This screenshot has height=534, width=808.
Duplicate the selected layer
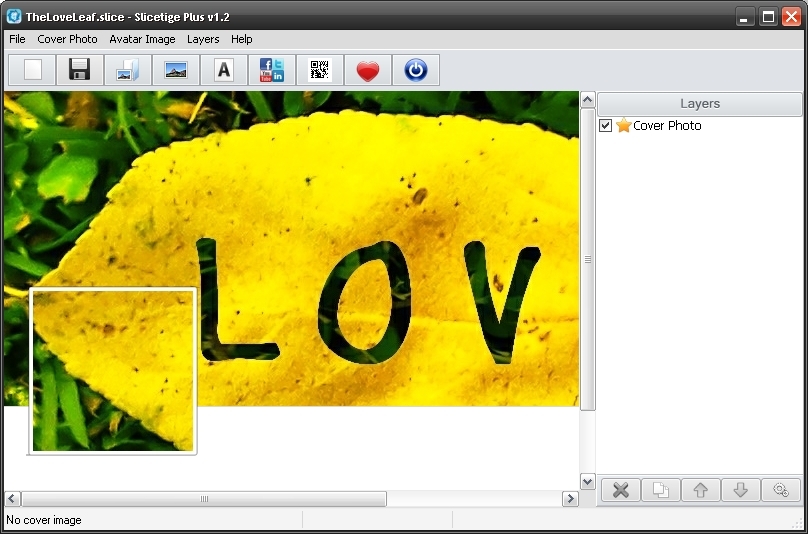(660, 490)
